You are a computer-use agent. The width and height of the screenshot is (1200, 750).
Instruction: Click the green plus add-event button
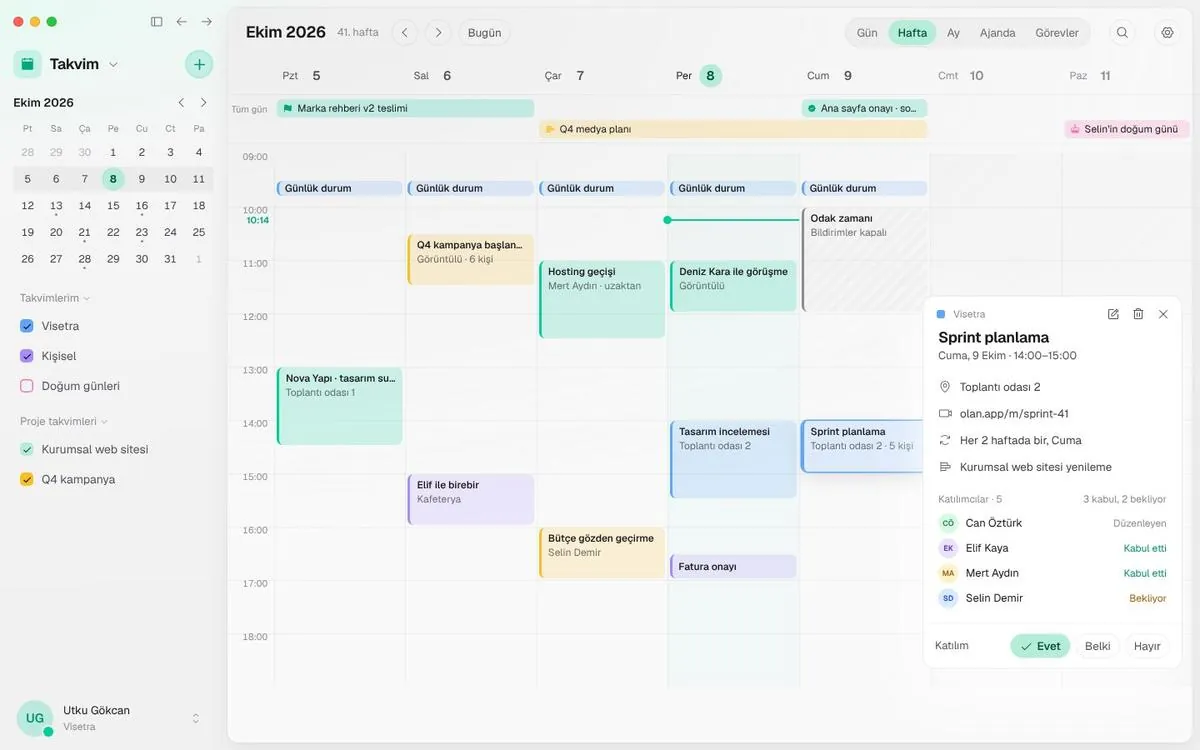click(x=199, y=64)
